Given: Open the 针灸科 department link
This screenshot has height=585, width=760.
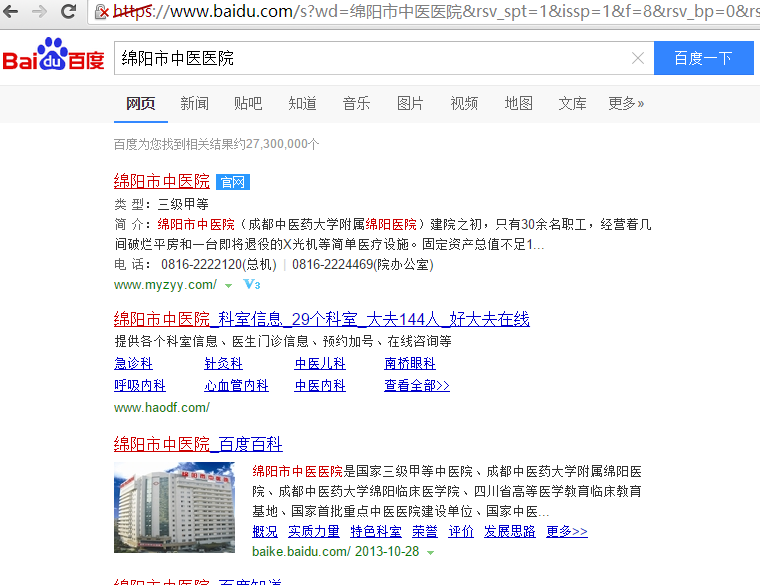Looking at the screenshot, I should (x=223, y=364).
